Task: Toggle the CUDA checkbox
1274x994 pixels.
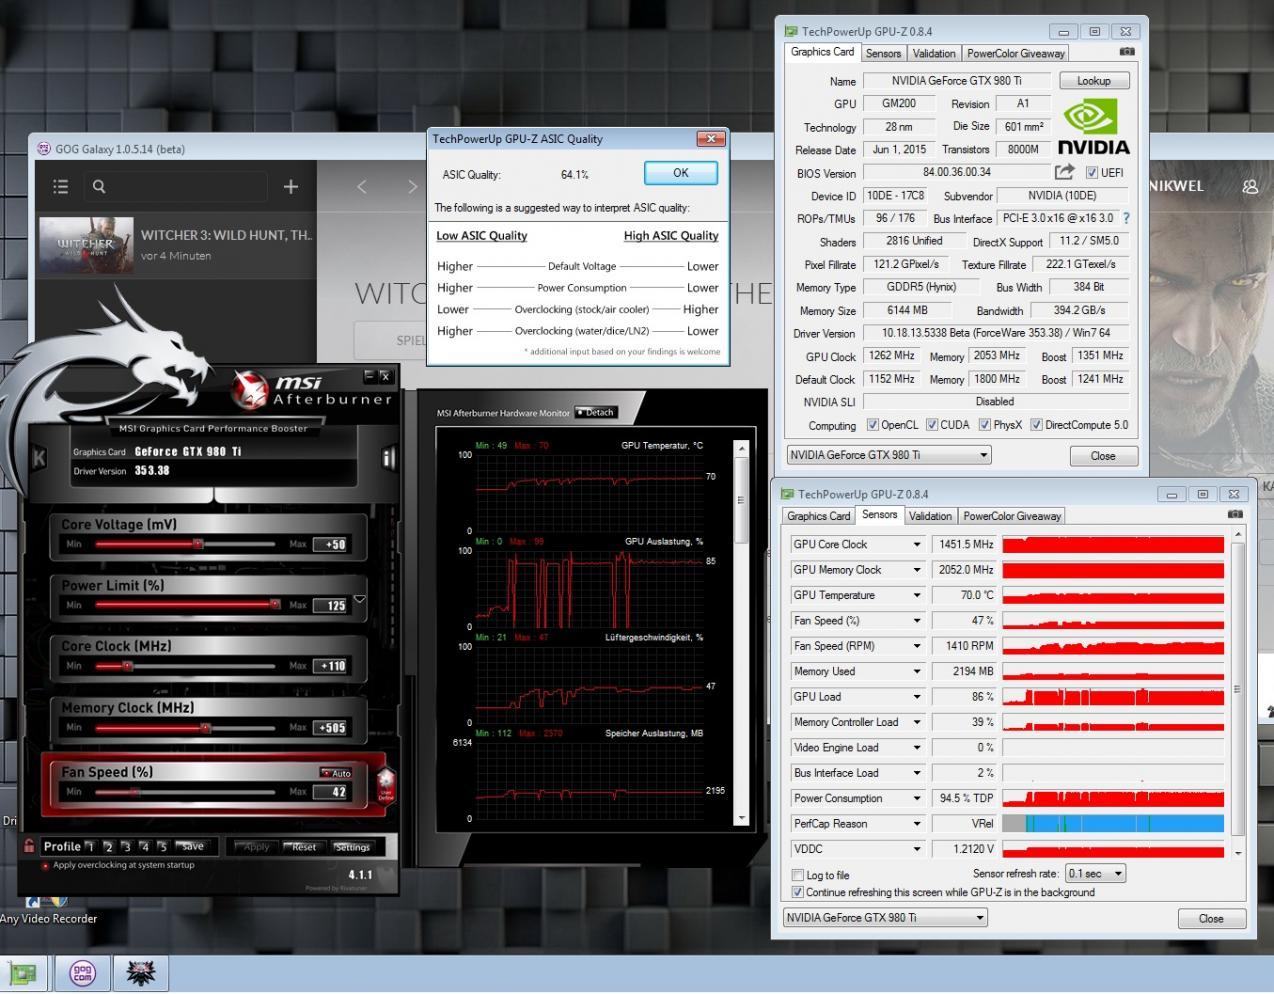Action: tap(932, 425)
